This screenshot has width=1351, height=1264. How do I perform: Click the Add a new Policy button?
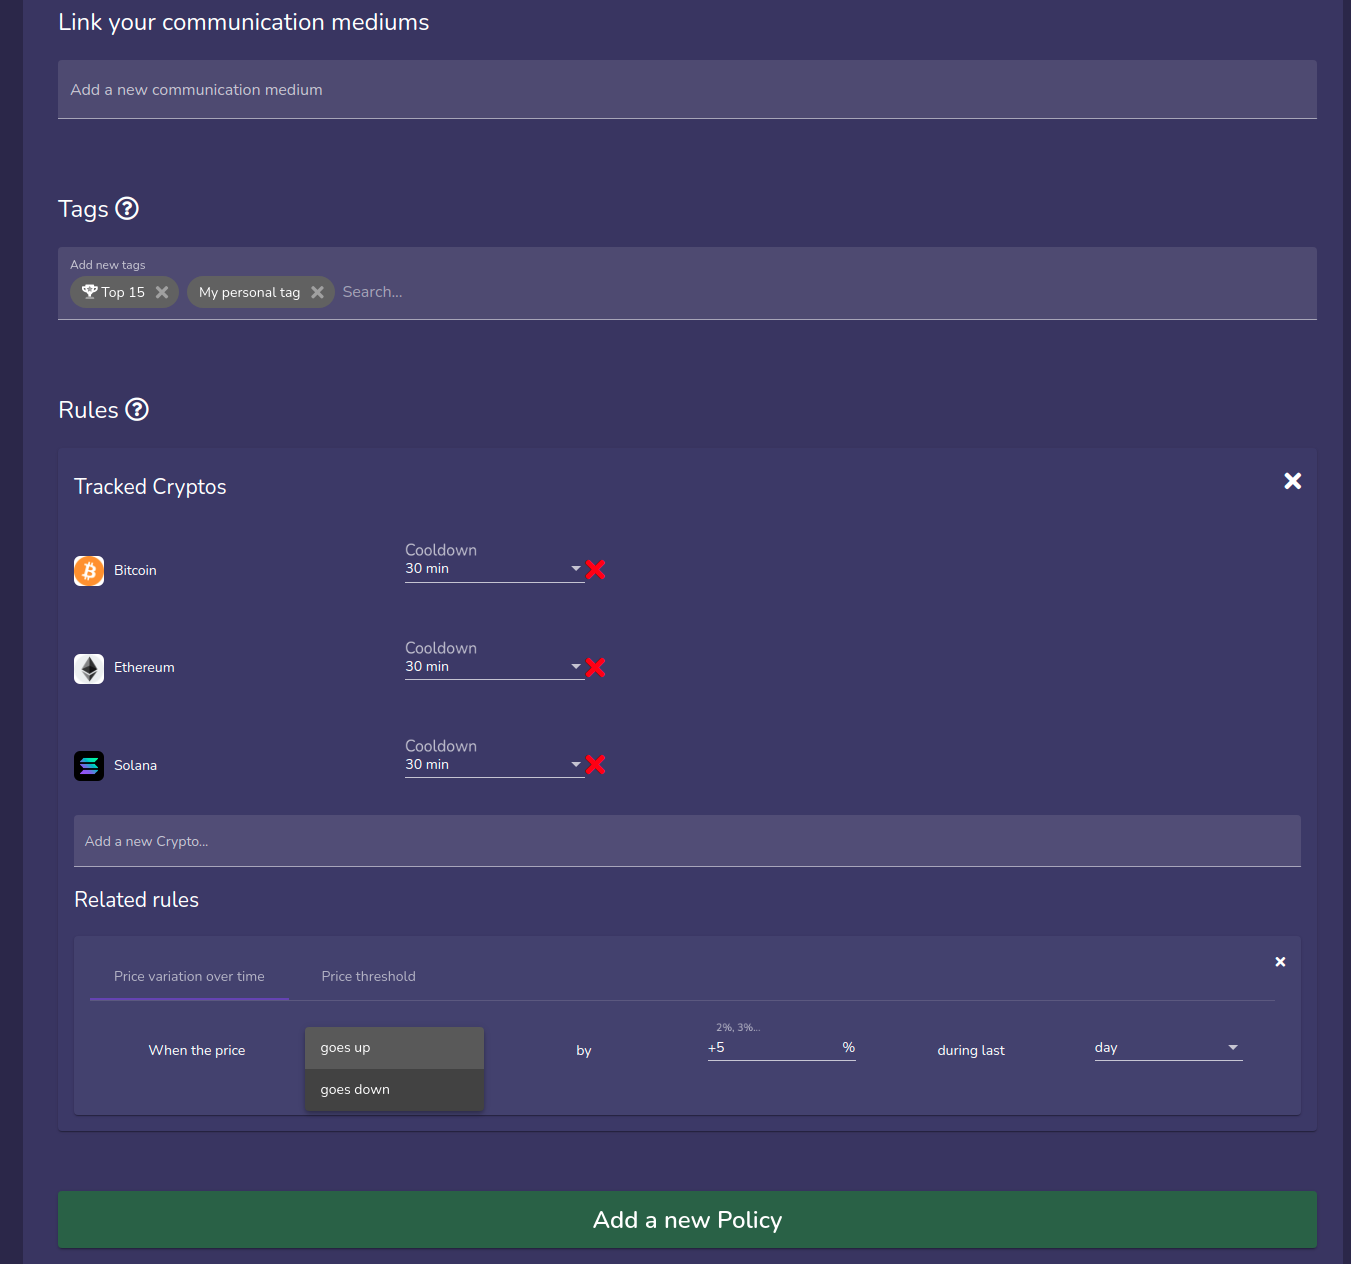687,1220
